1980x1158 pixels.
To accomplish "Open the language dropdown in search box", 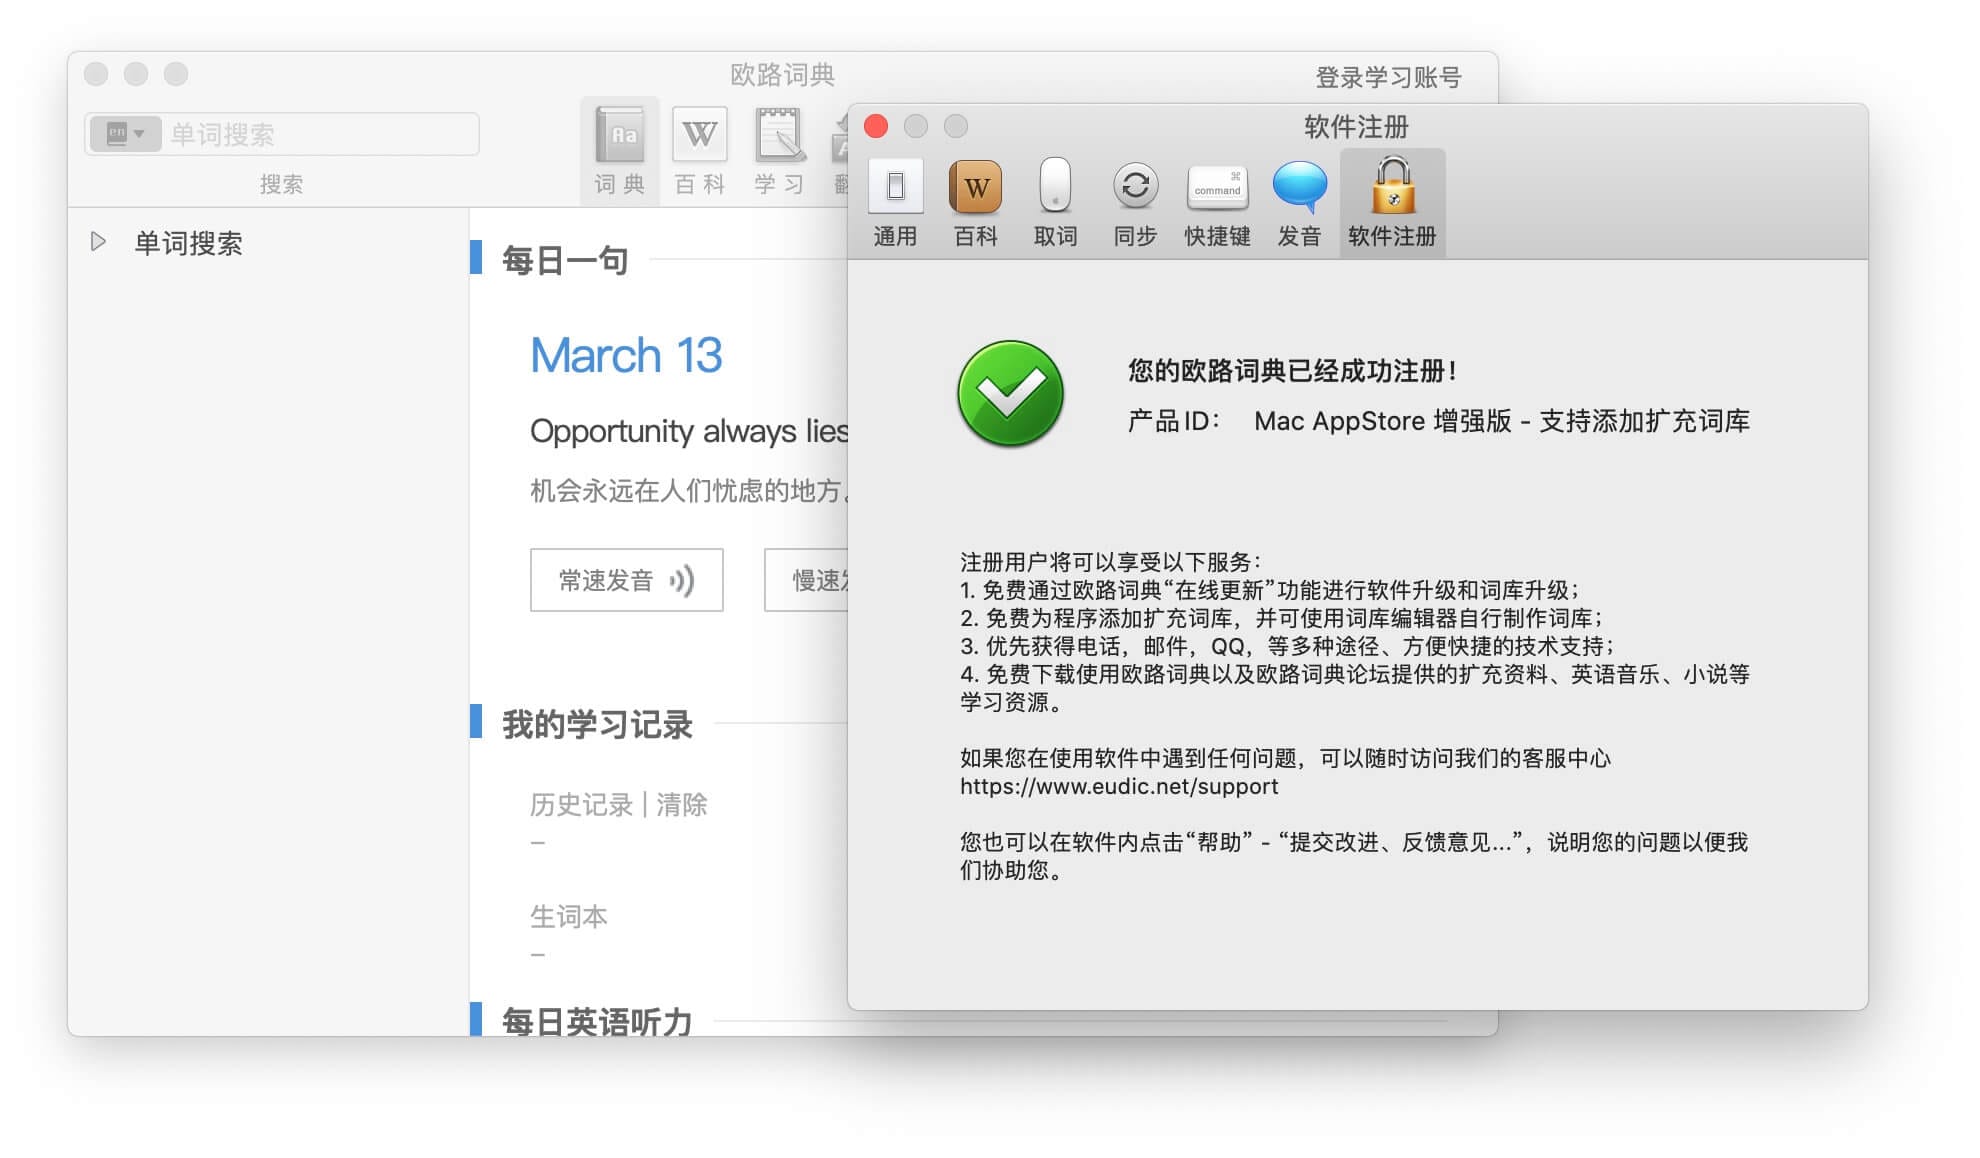I will [x=126, y=133].
